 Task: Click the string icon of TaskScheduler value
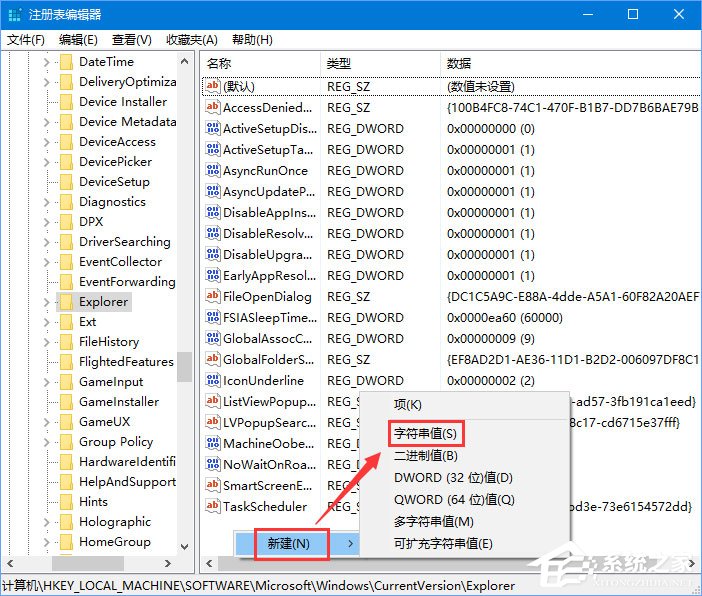pos(212,506)
